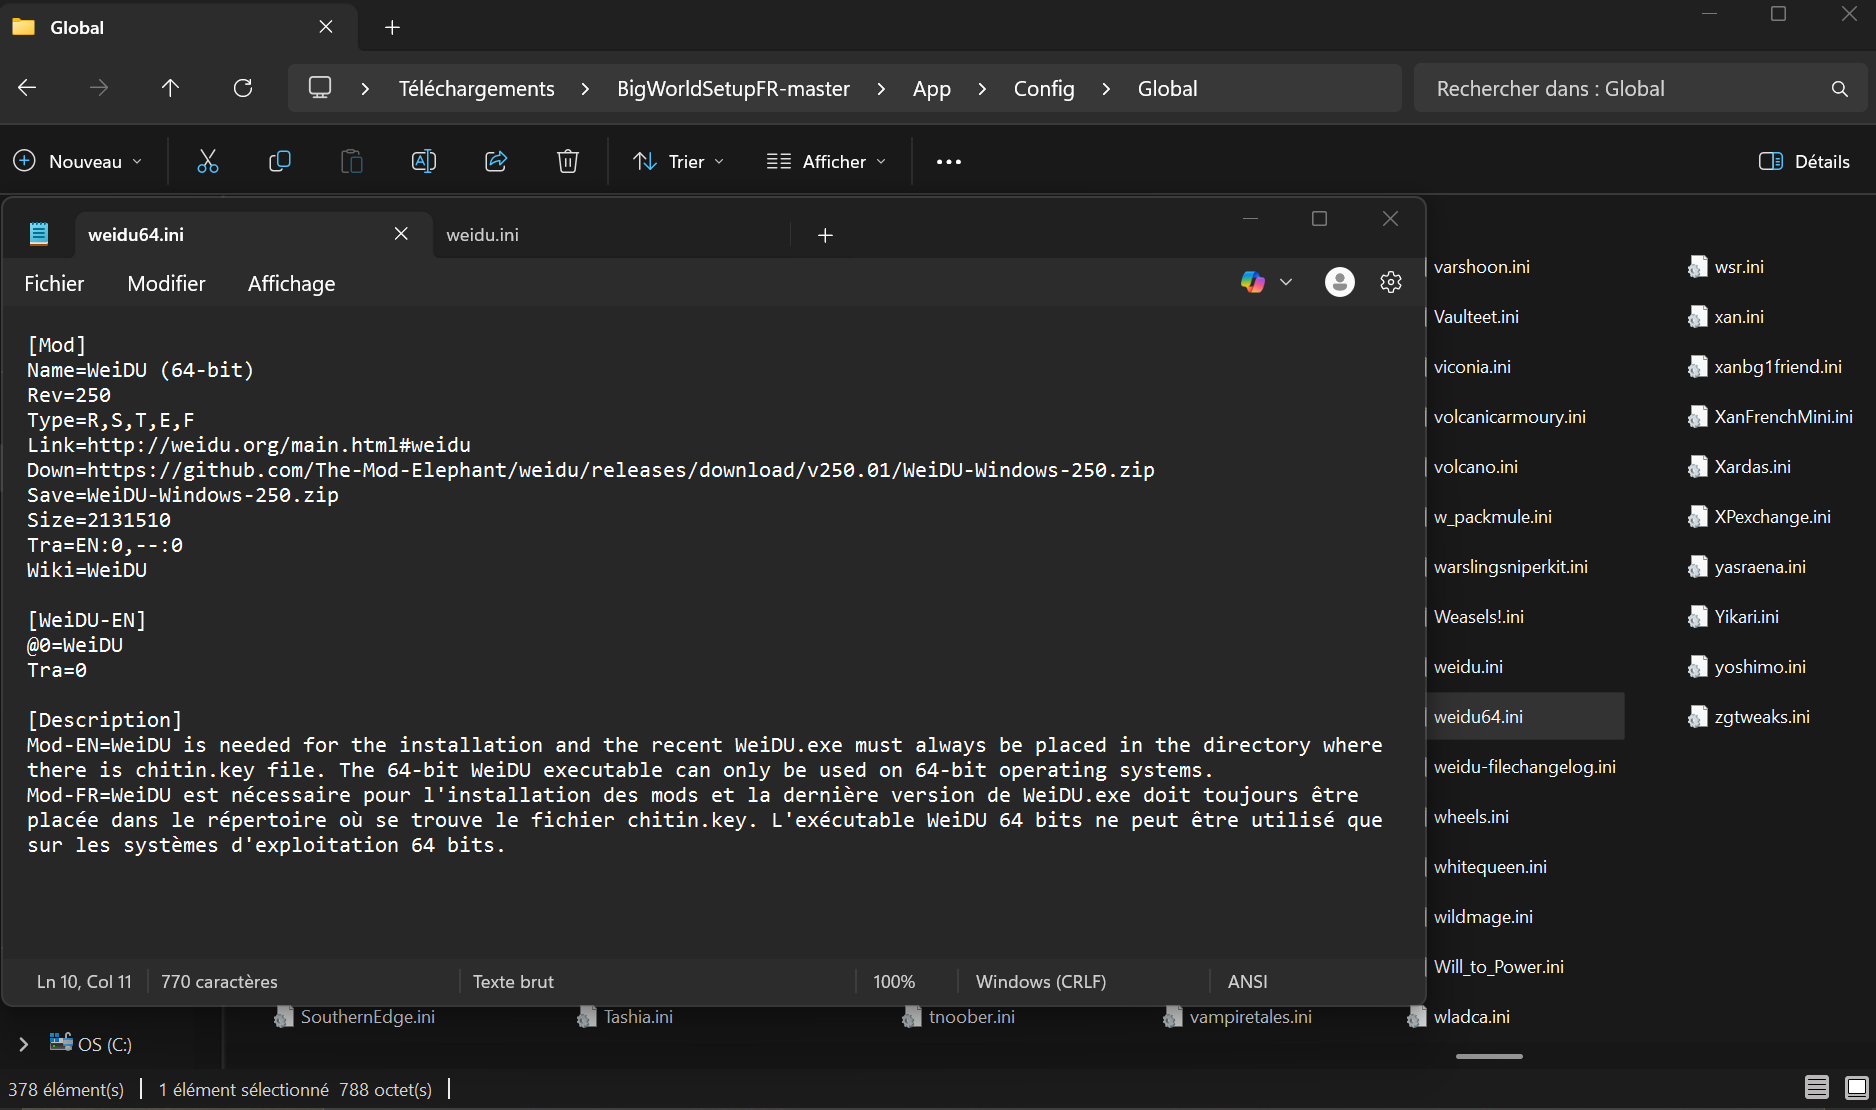Expand chevron after BigWorldSetupFR-master breadcrumb
The image size is (1876, 1110).
(881, 89)
